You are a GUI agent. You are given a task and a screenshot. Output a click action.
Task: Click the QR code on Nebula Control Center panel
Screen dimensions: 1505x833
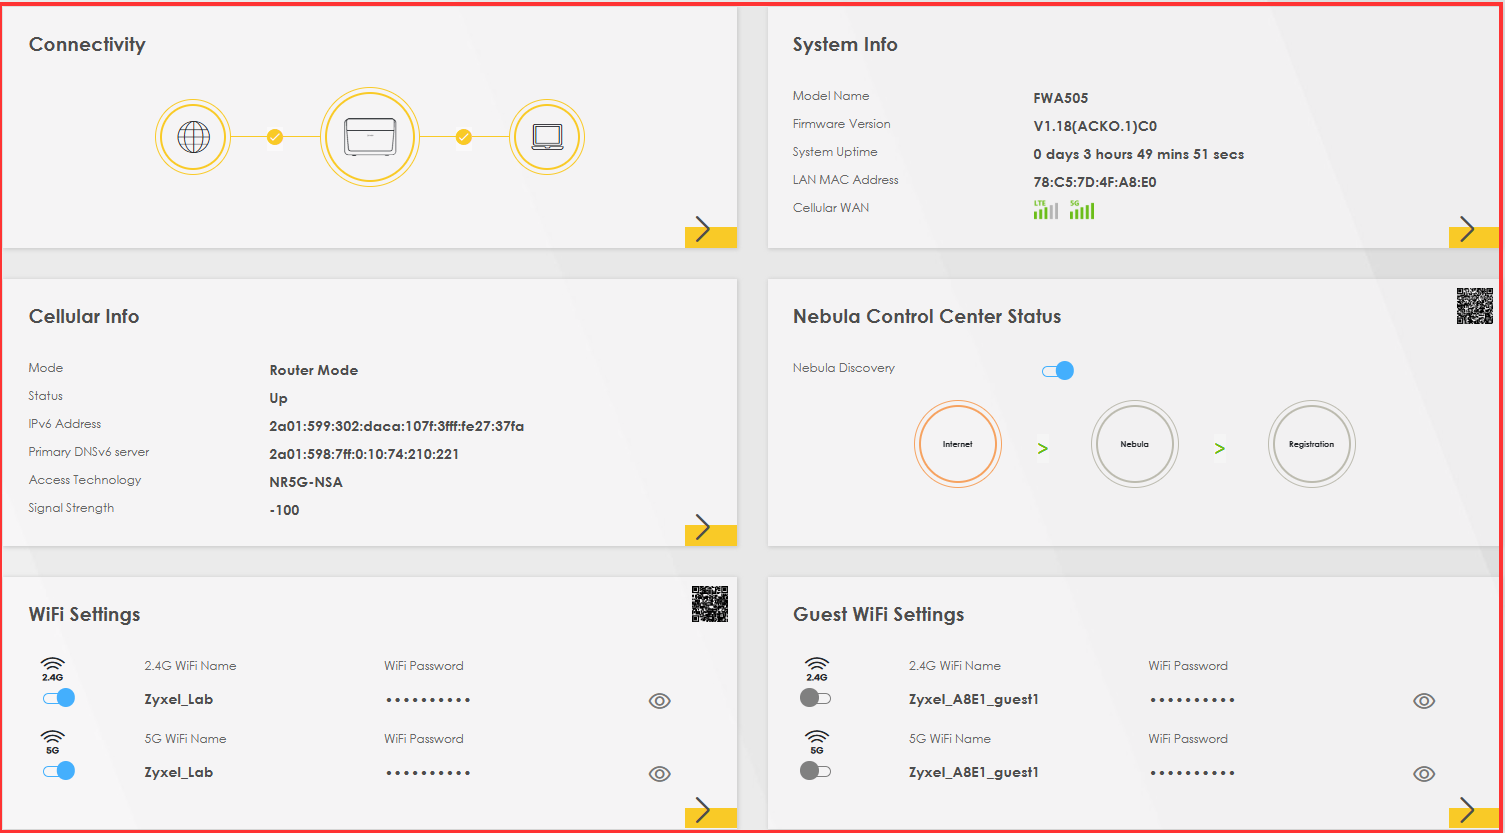click(x=1474, y=308)
